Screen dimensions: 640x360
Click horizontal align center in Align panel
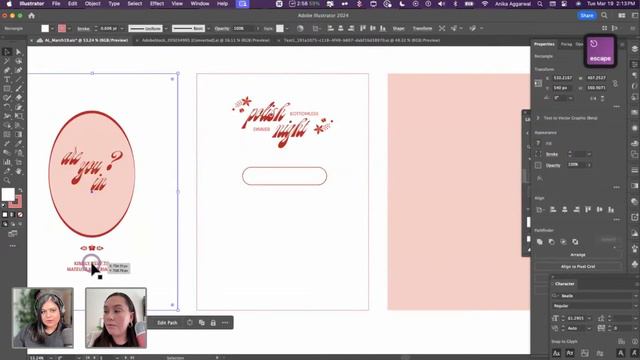pyautogui.click(x=564, y=209)
